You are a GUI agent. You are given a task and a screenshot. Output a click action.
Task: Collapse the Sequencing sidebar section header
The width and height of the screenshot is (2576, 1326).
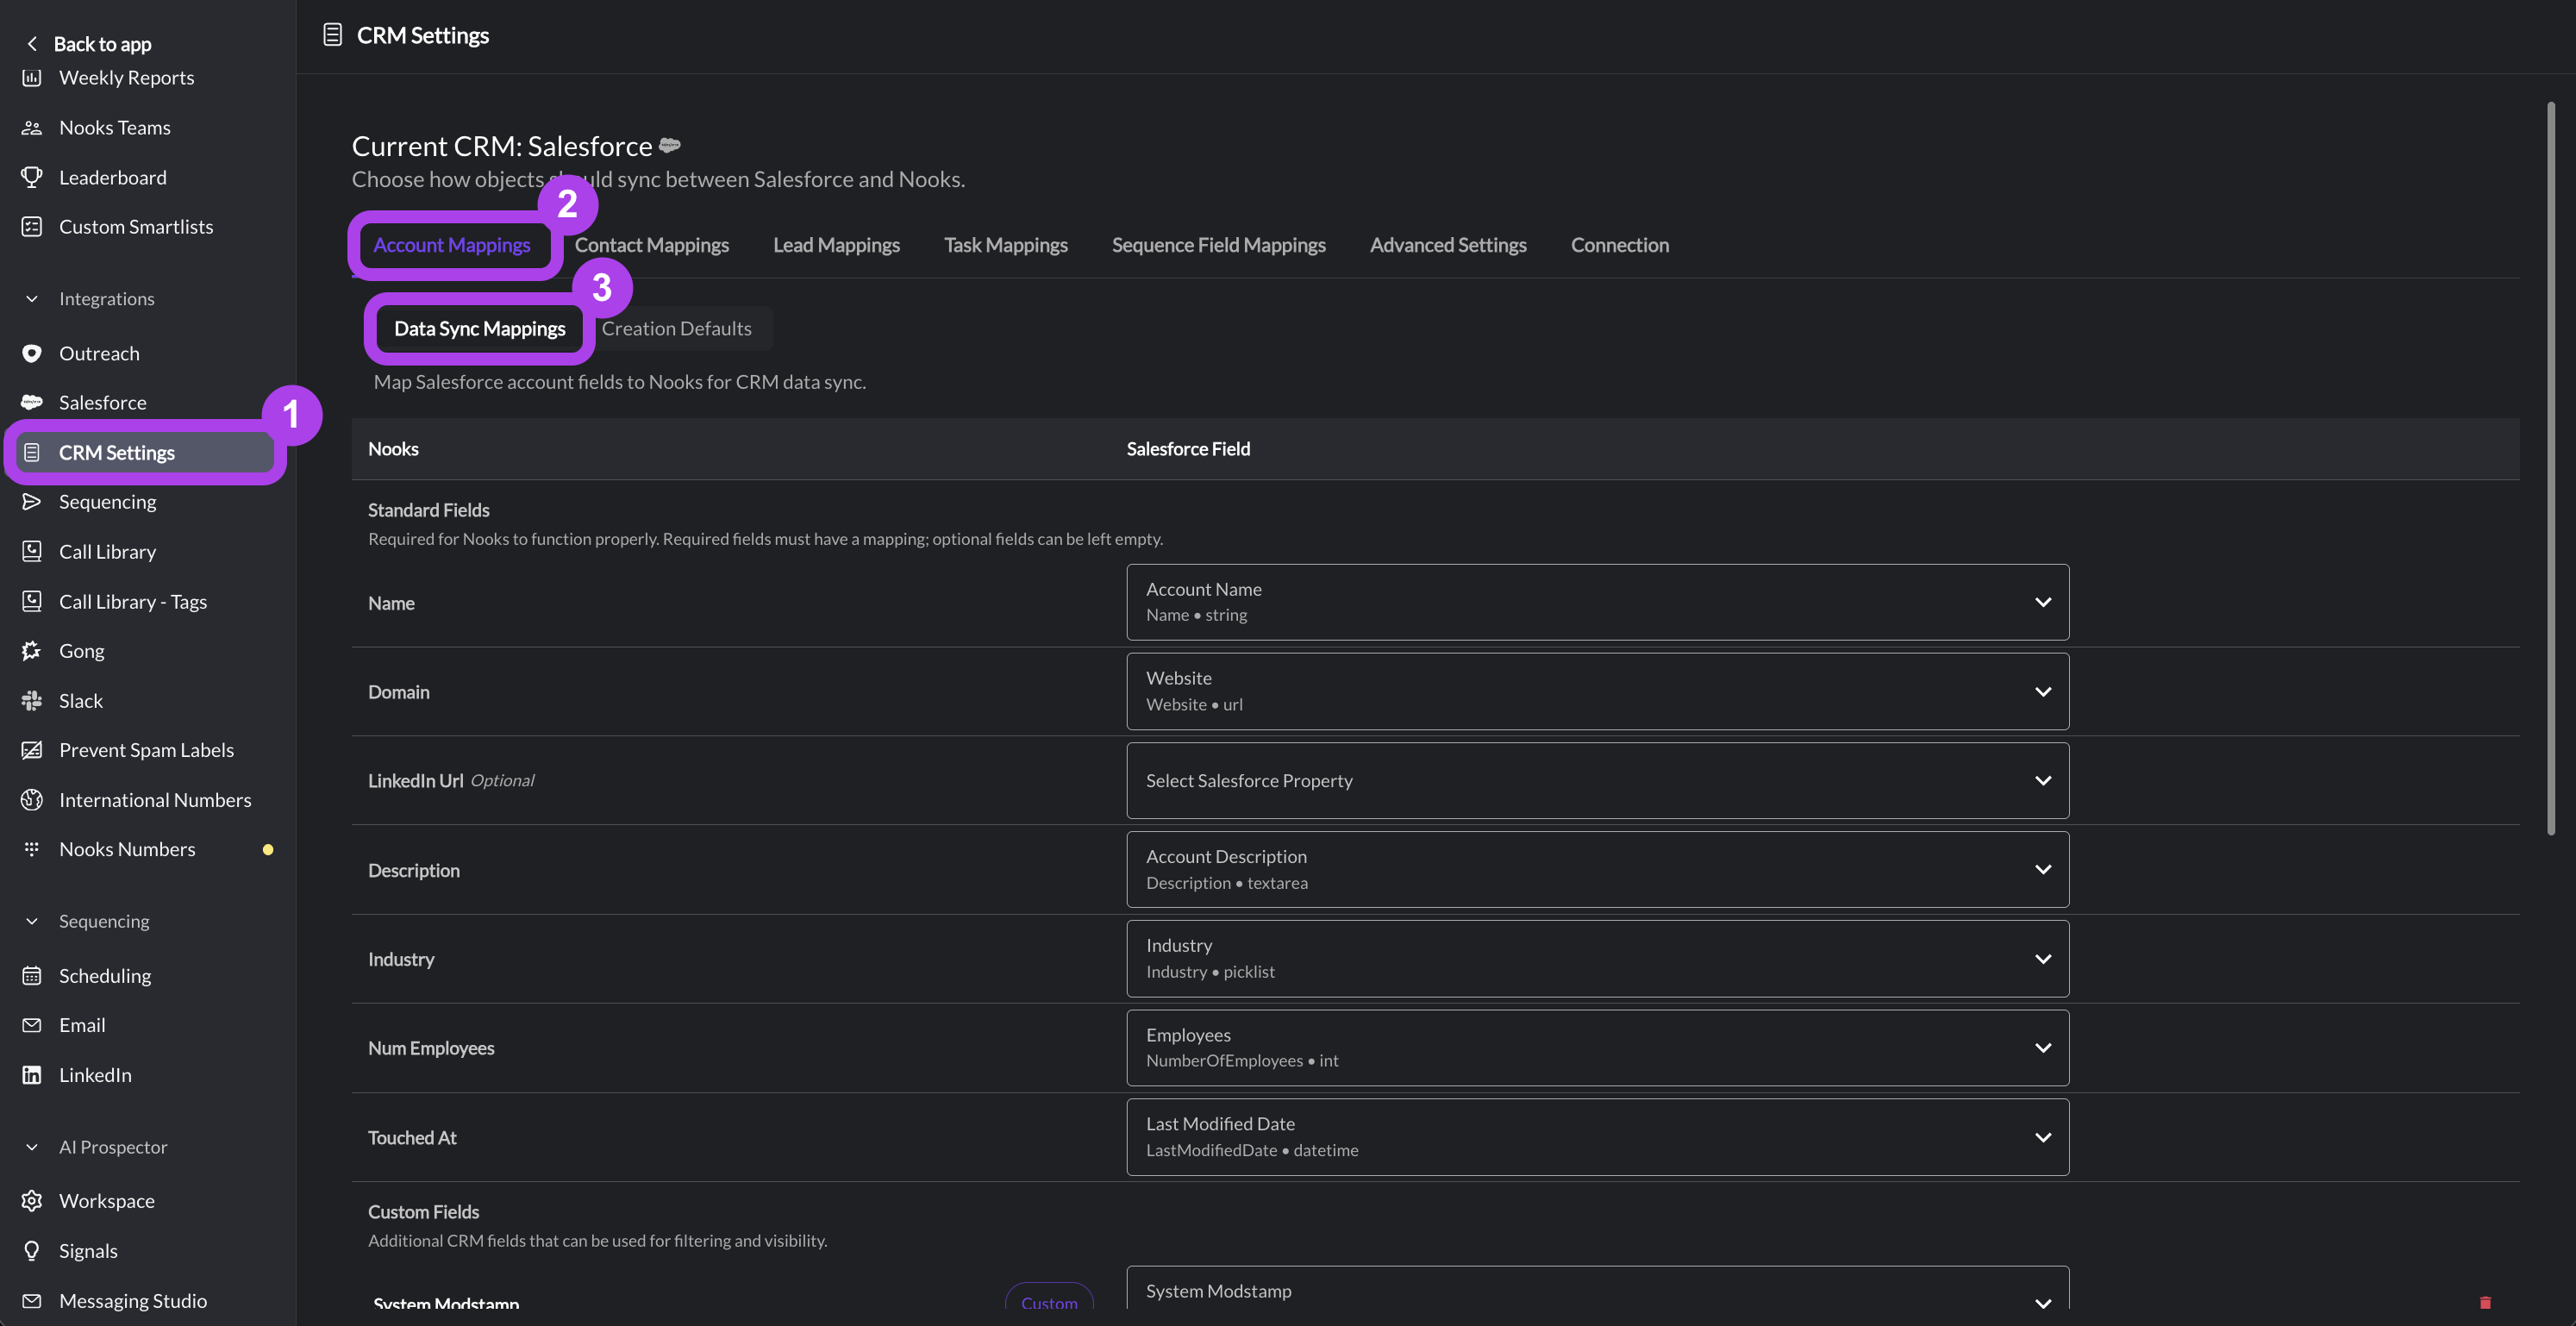(32, 921)
